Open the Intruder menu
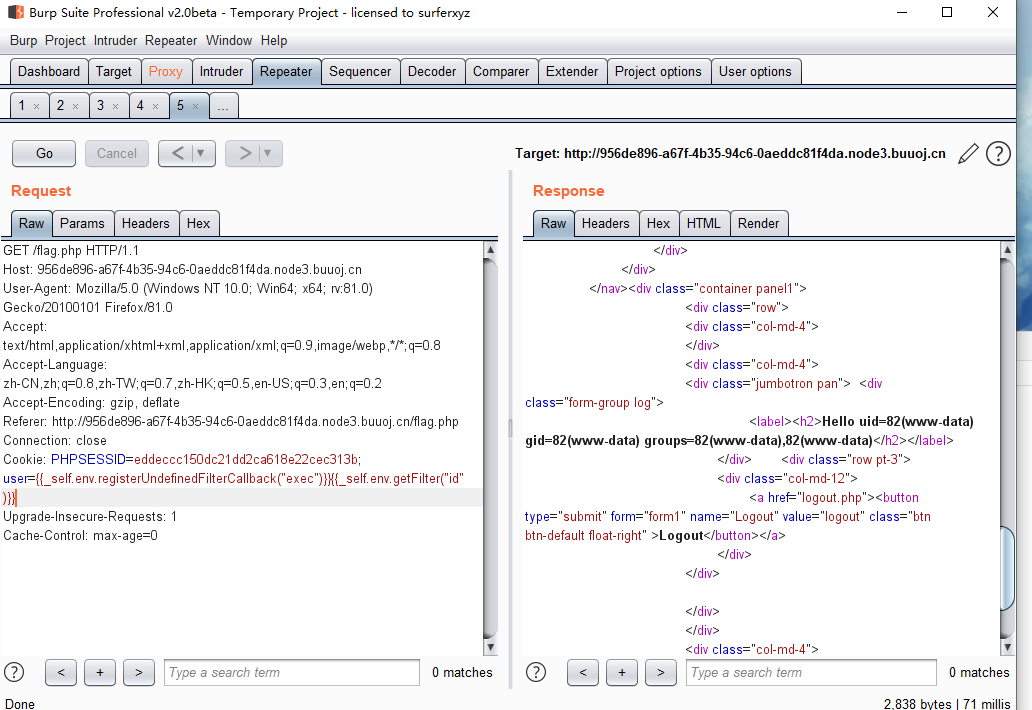Screen dimensions: 1032x710 click(115, 41)
